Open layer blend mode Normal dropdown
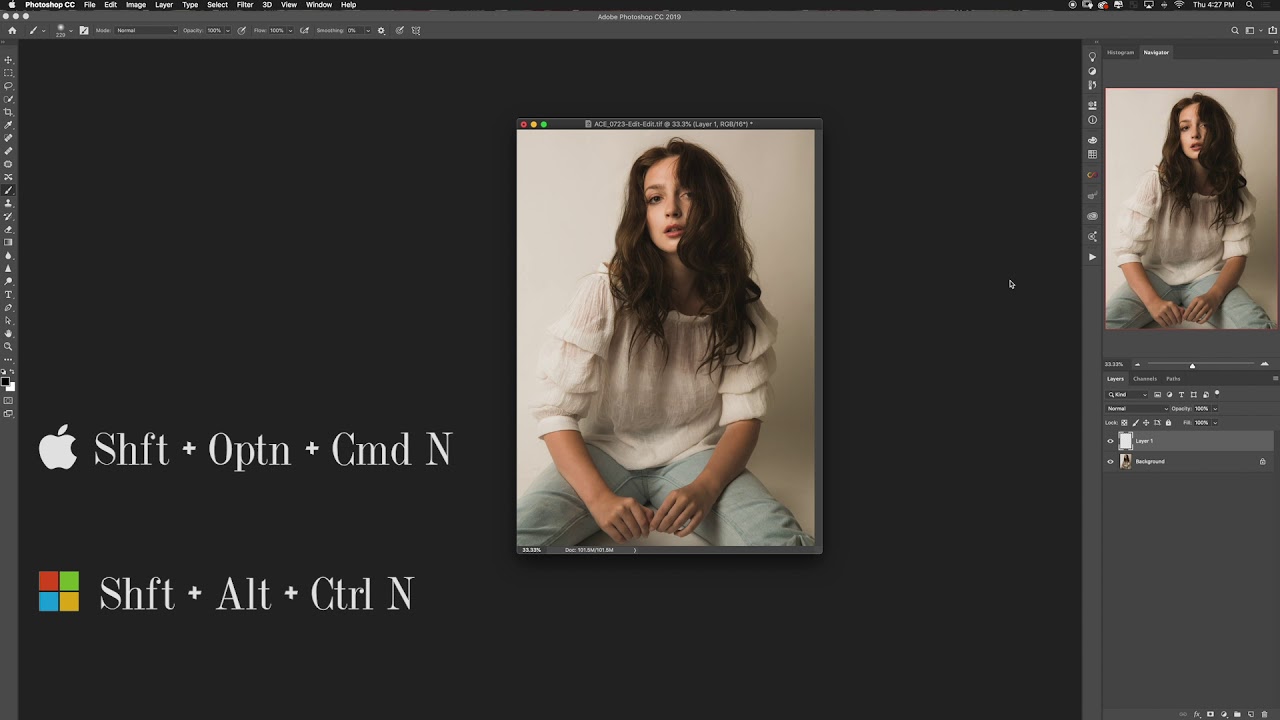This screenshot has width=1280, height=720. click(1137, 409)
